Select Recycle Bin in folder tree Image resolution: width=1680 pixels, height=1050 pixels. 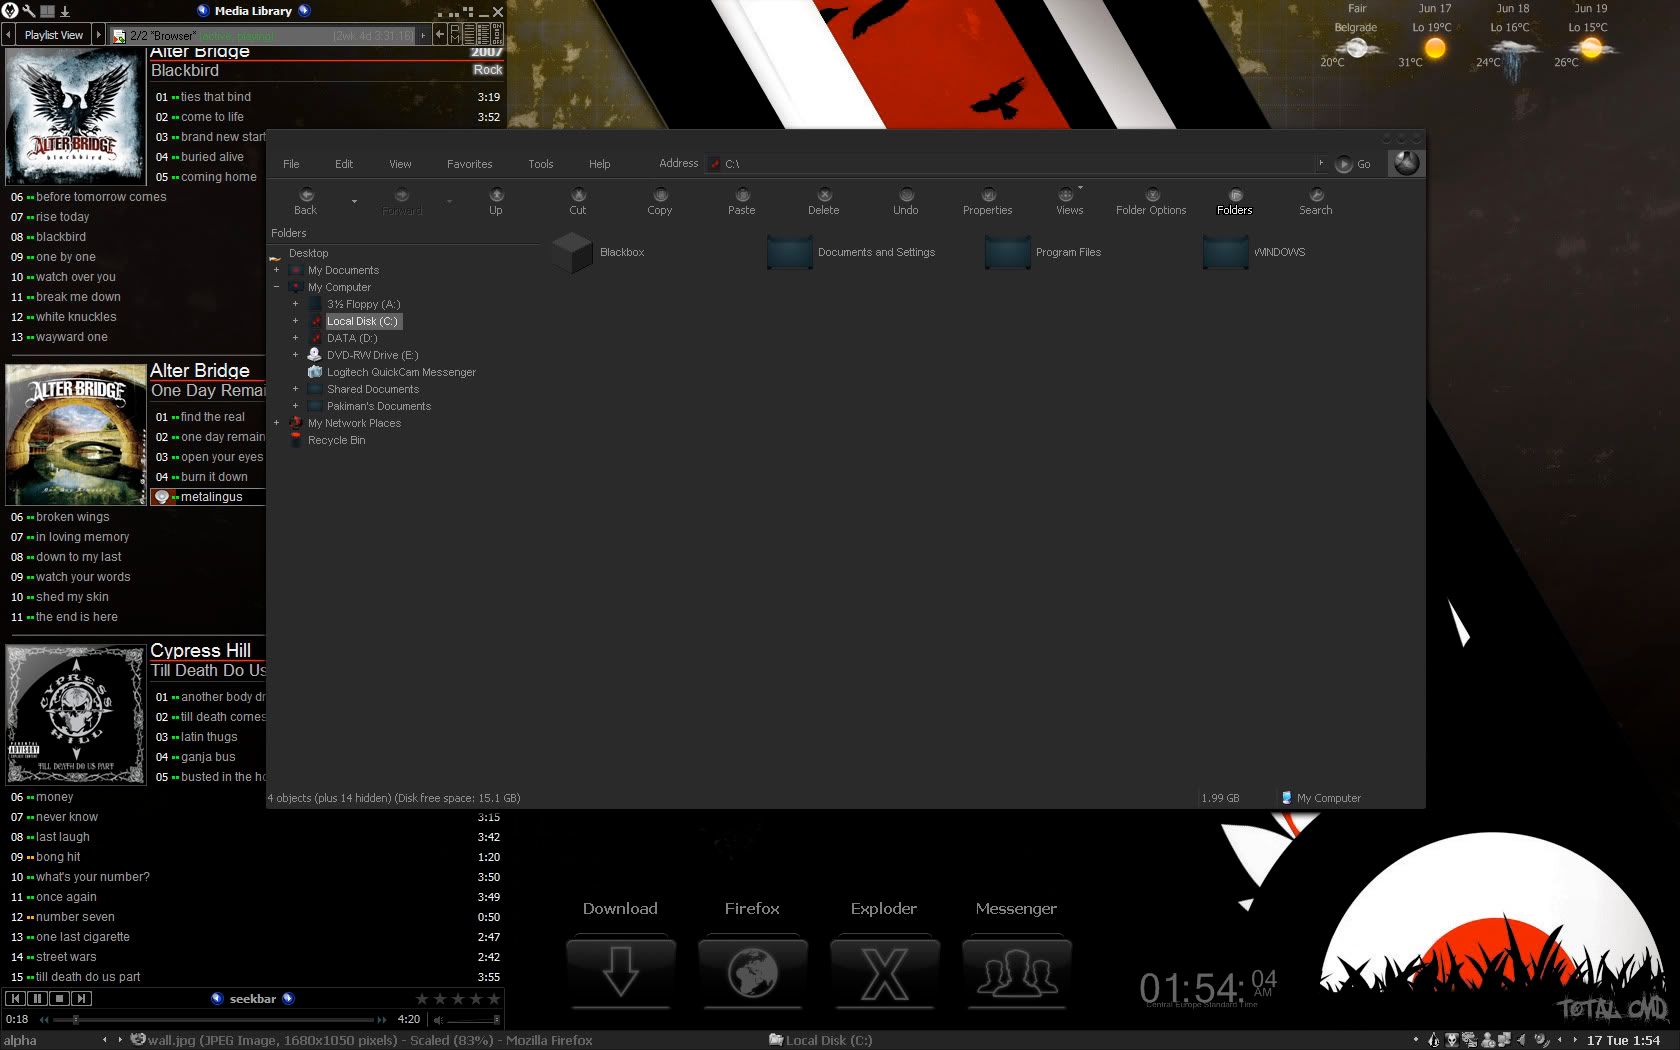point(336,440)
